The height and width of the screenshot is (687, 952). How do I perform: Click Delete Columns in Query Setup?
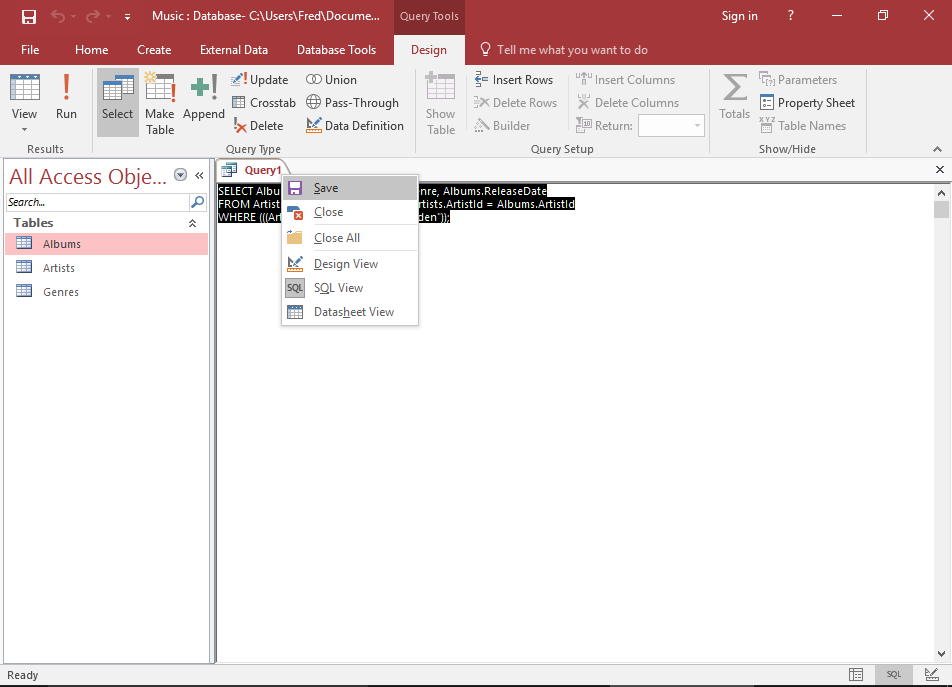point(627,103)
